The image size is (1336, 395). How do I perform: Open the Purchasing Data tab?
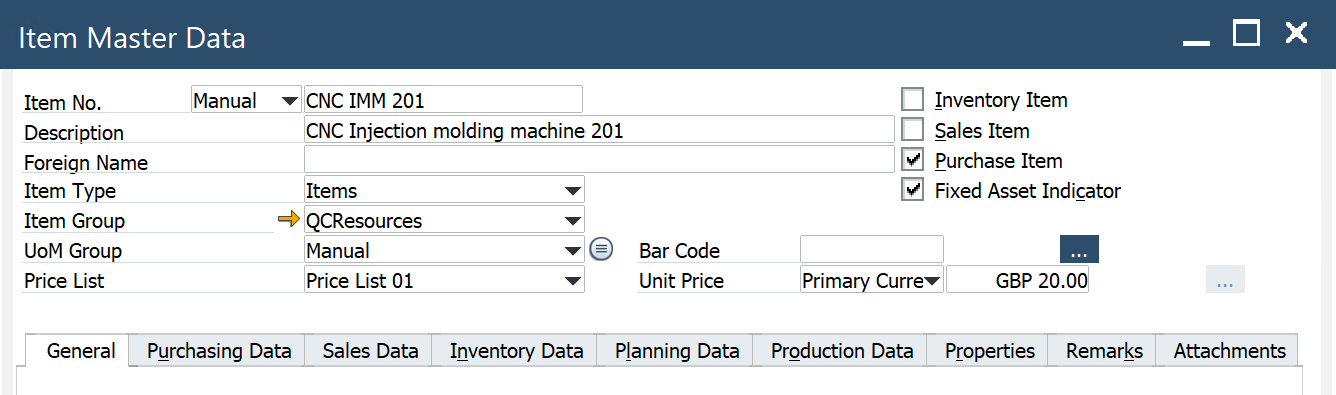219,351
